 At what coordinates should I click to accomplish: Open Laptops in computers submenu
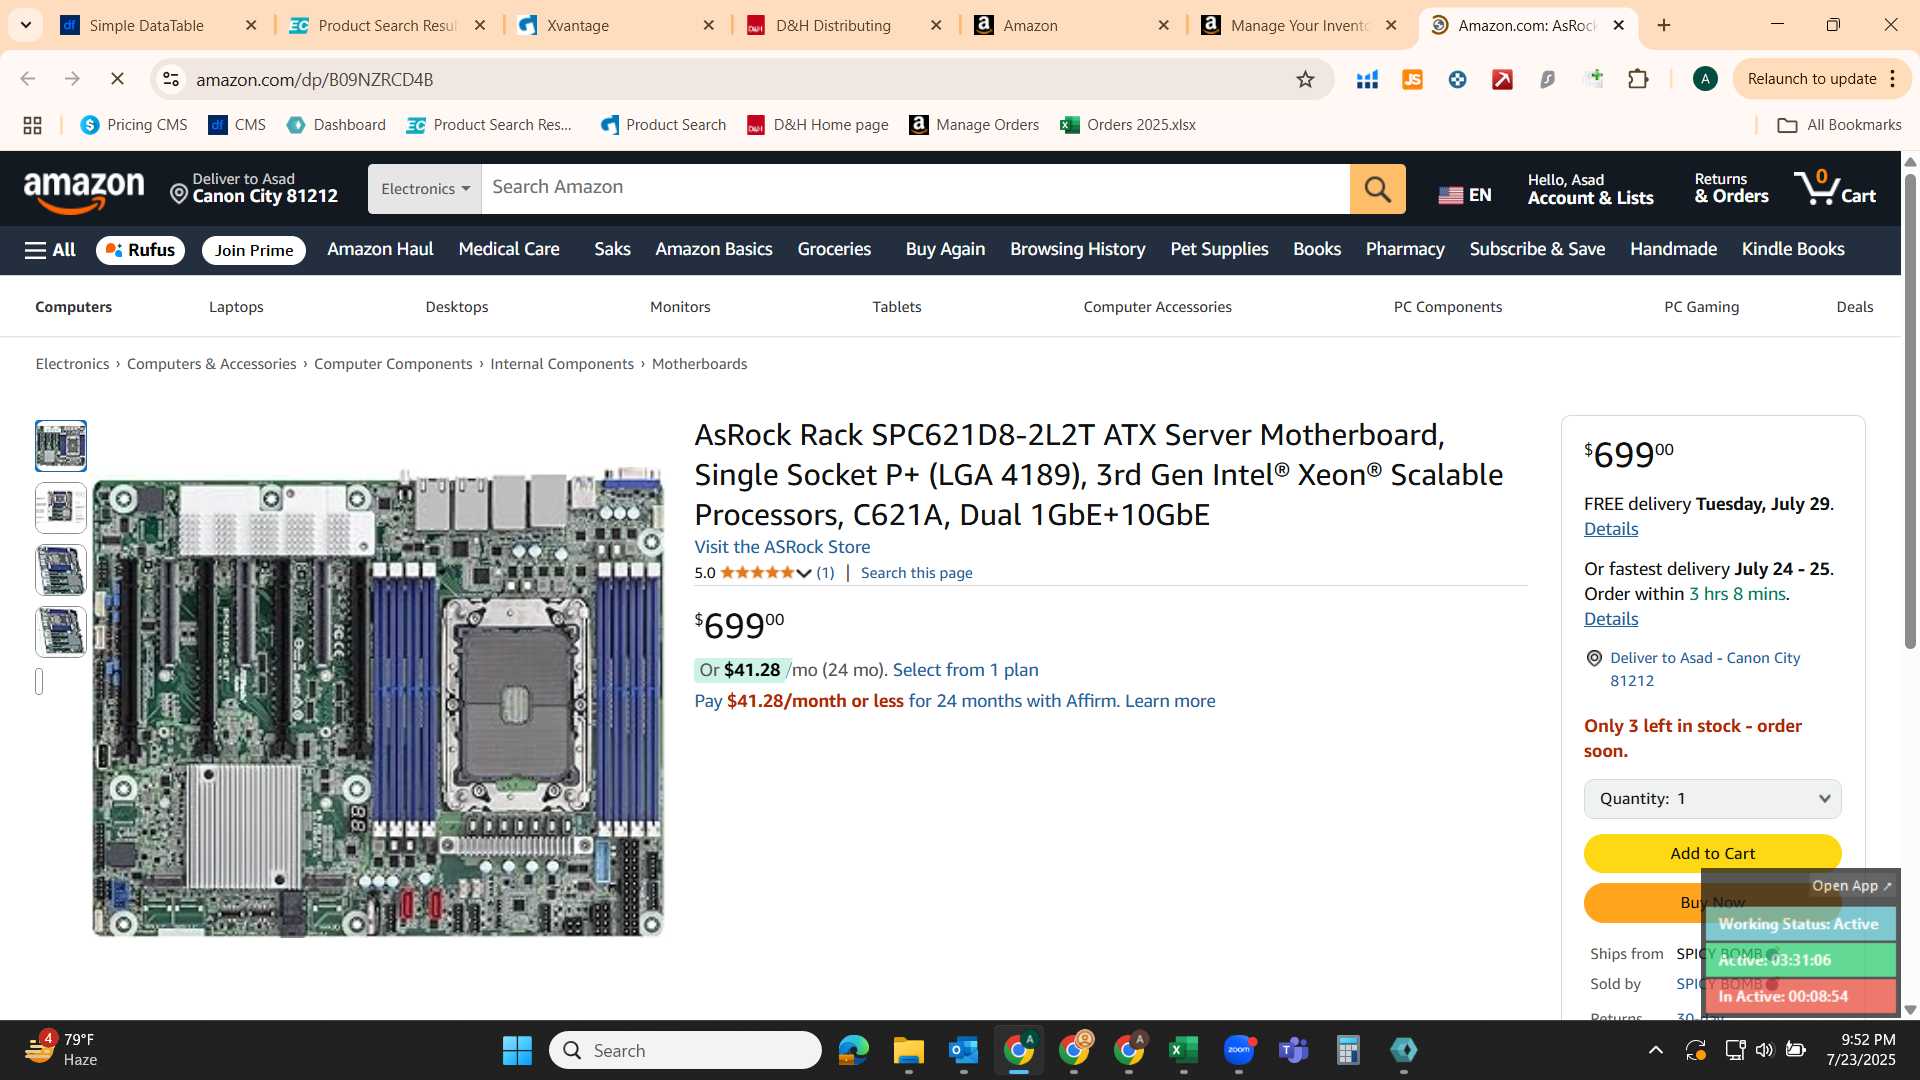click(x=236, y=307)
